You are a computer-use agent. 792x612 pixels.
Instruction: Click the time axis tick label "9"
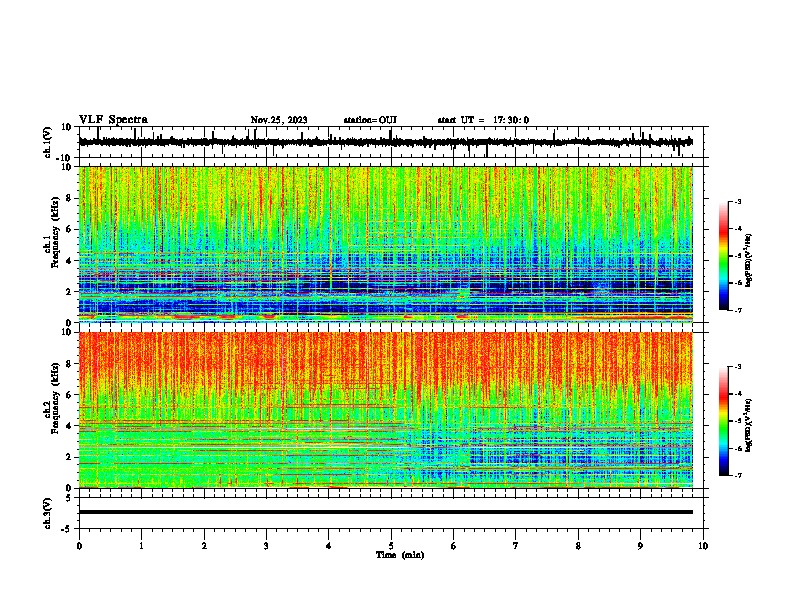pos(640,546)
